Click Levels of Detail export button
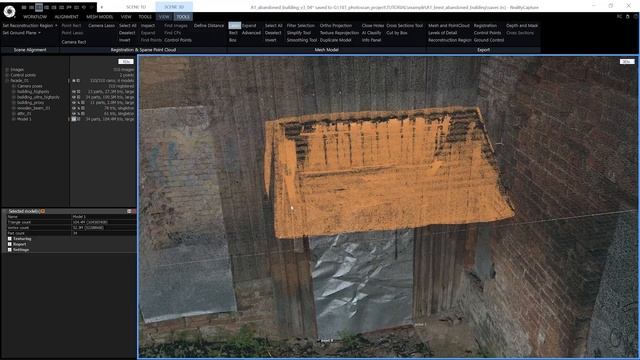This screenshot has width=640, height=360. pos(442,33)
